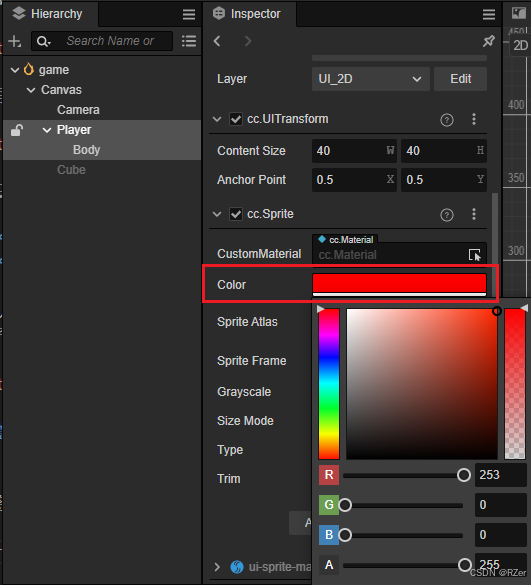Disable the cc.Sprite component checkbox
Screen dimensions: 531x585
point(236,215)
